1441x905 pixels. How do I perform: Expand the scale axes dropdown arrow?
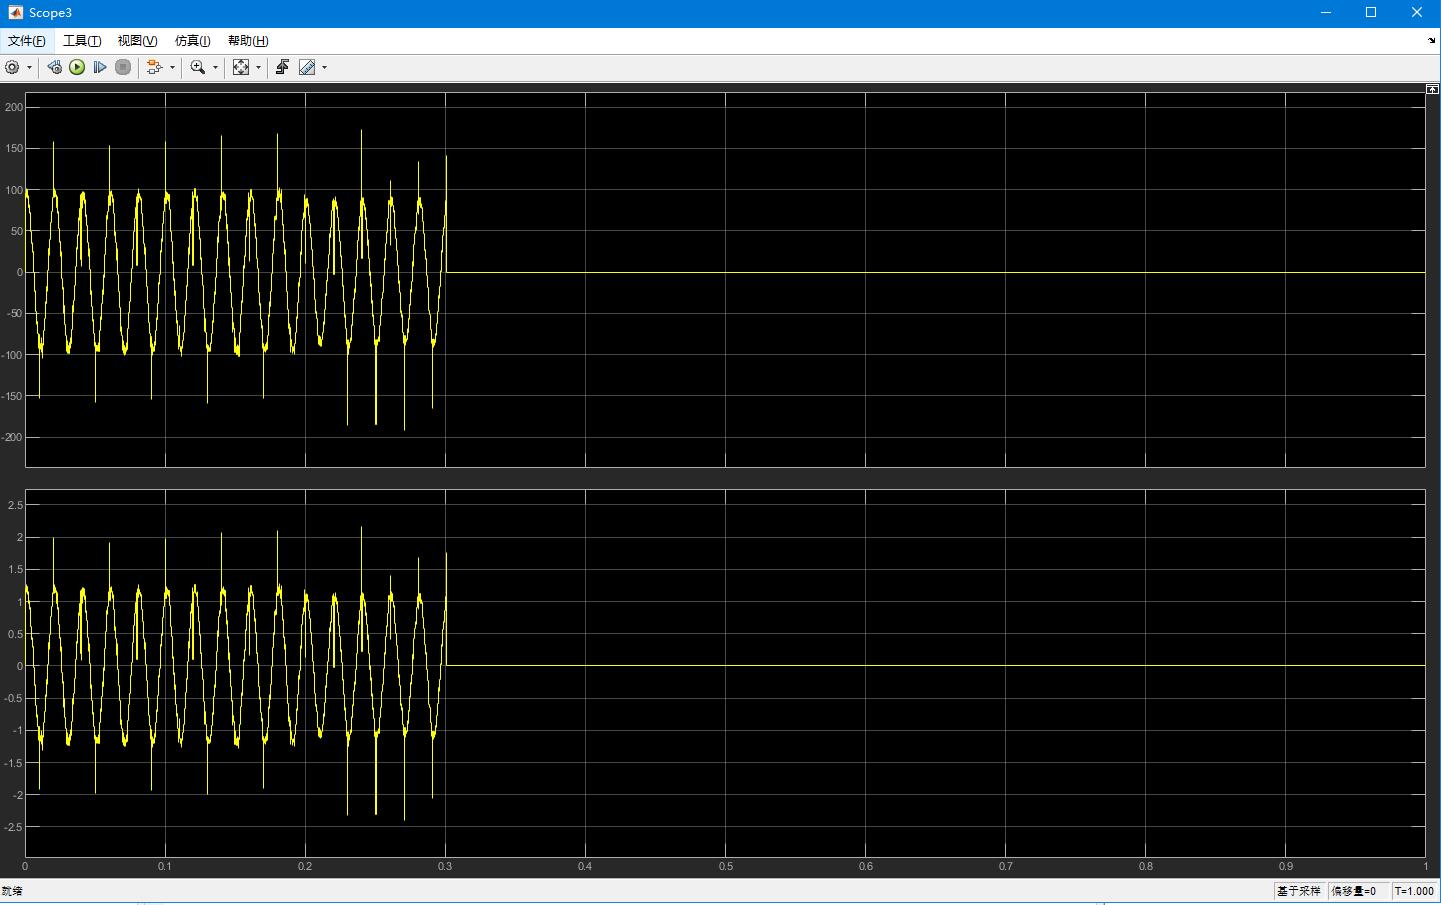click(258, 68)
